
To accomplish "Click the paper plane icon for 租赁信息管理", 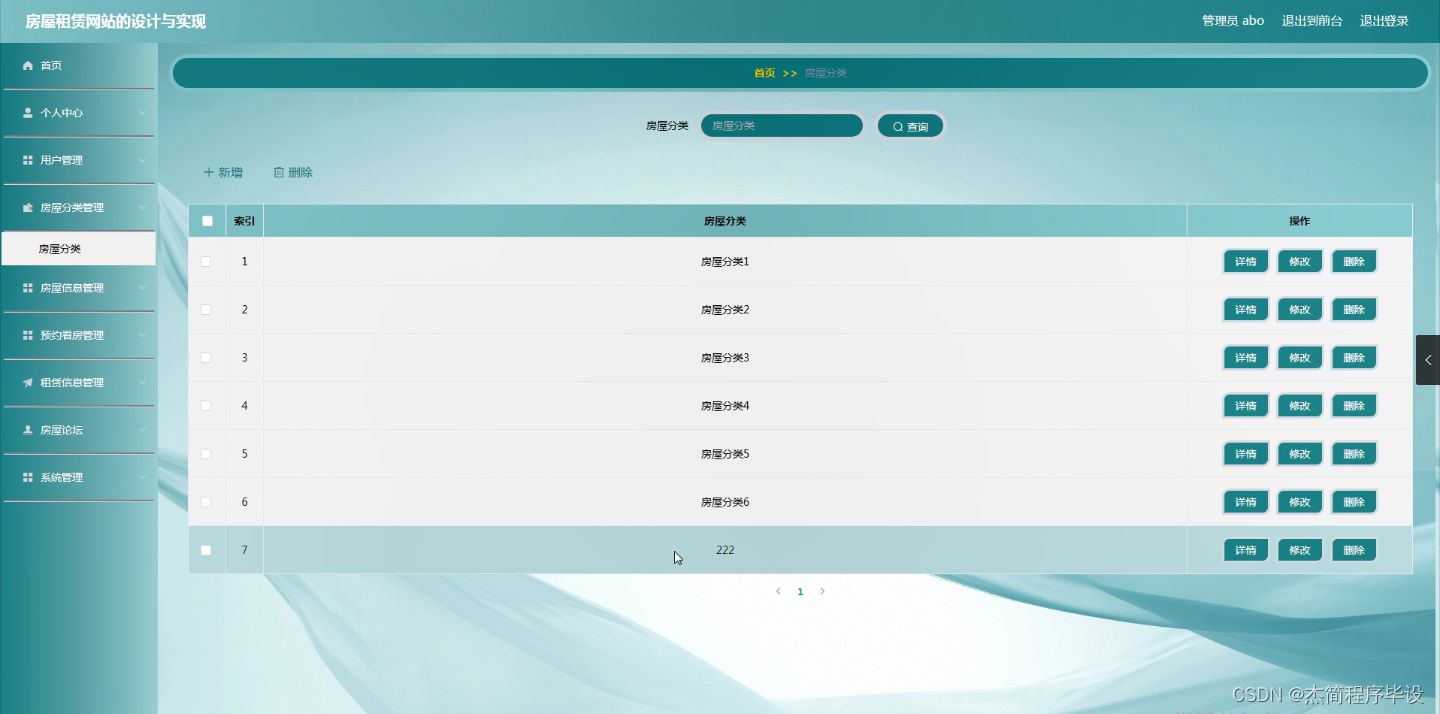I will (28, 383).
